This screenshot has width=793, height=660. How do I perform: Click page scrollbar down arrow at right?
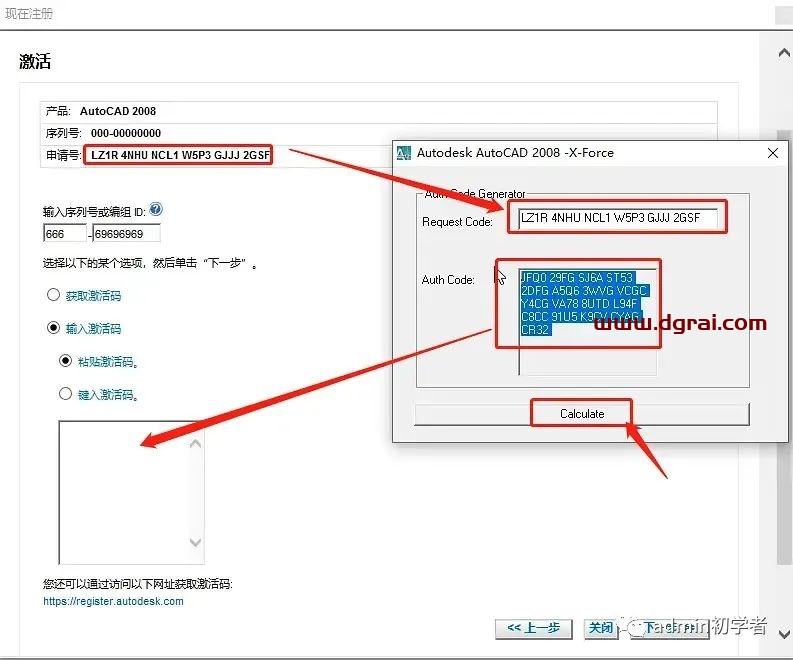784,634
